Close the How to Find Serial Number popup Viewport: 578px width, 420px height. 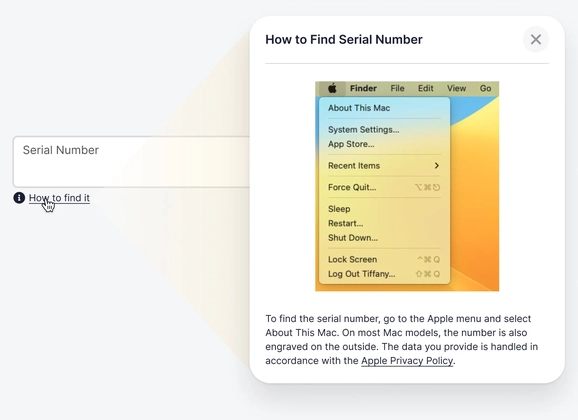(x=536, y=39)
